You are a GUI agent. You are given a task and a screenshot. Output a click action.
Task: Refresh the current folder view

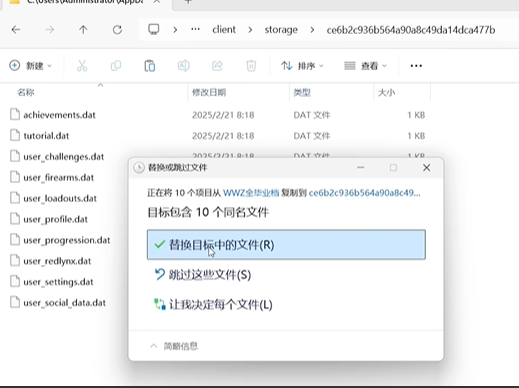pos(117,30)
